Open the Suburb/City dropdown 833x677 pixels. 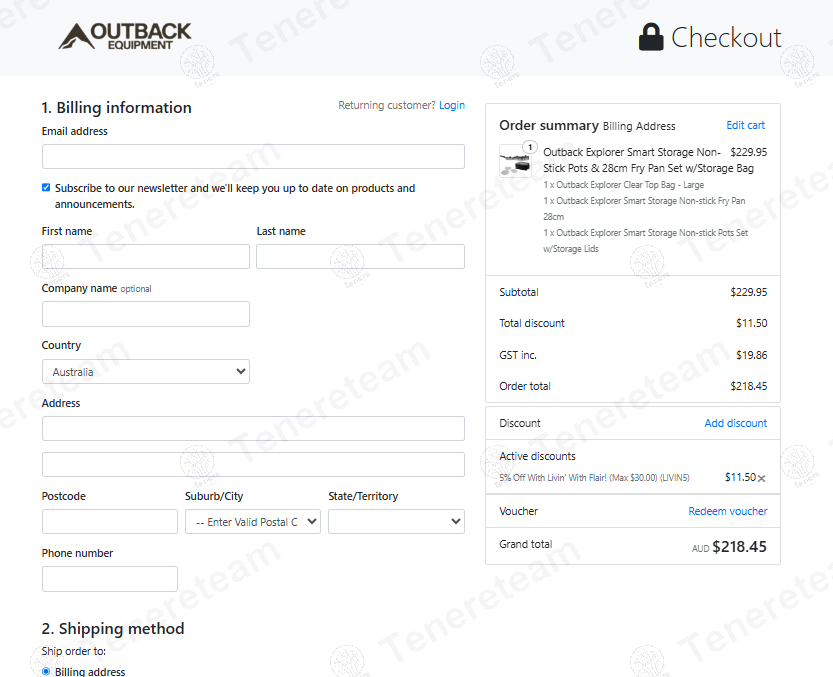point(253,521)
